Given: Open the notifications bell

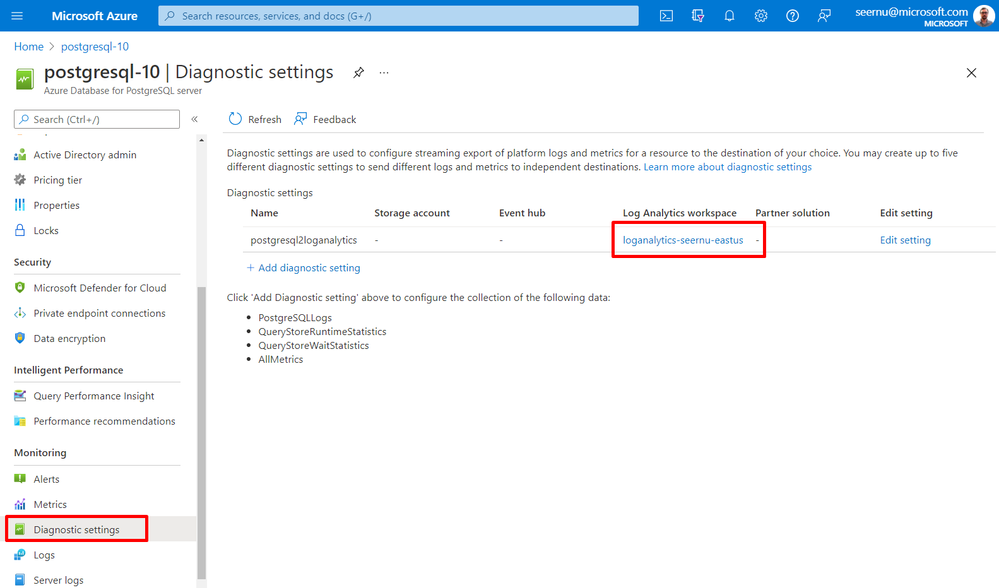Looking at the screenshot, I should [x=729, y=16].
